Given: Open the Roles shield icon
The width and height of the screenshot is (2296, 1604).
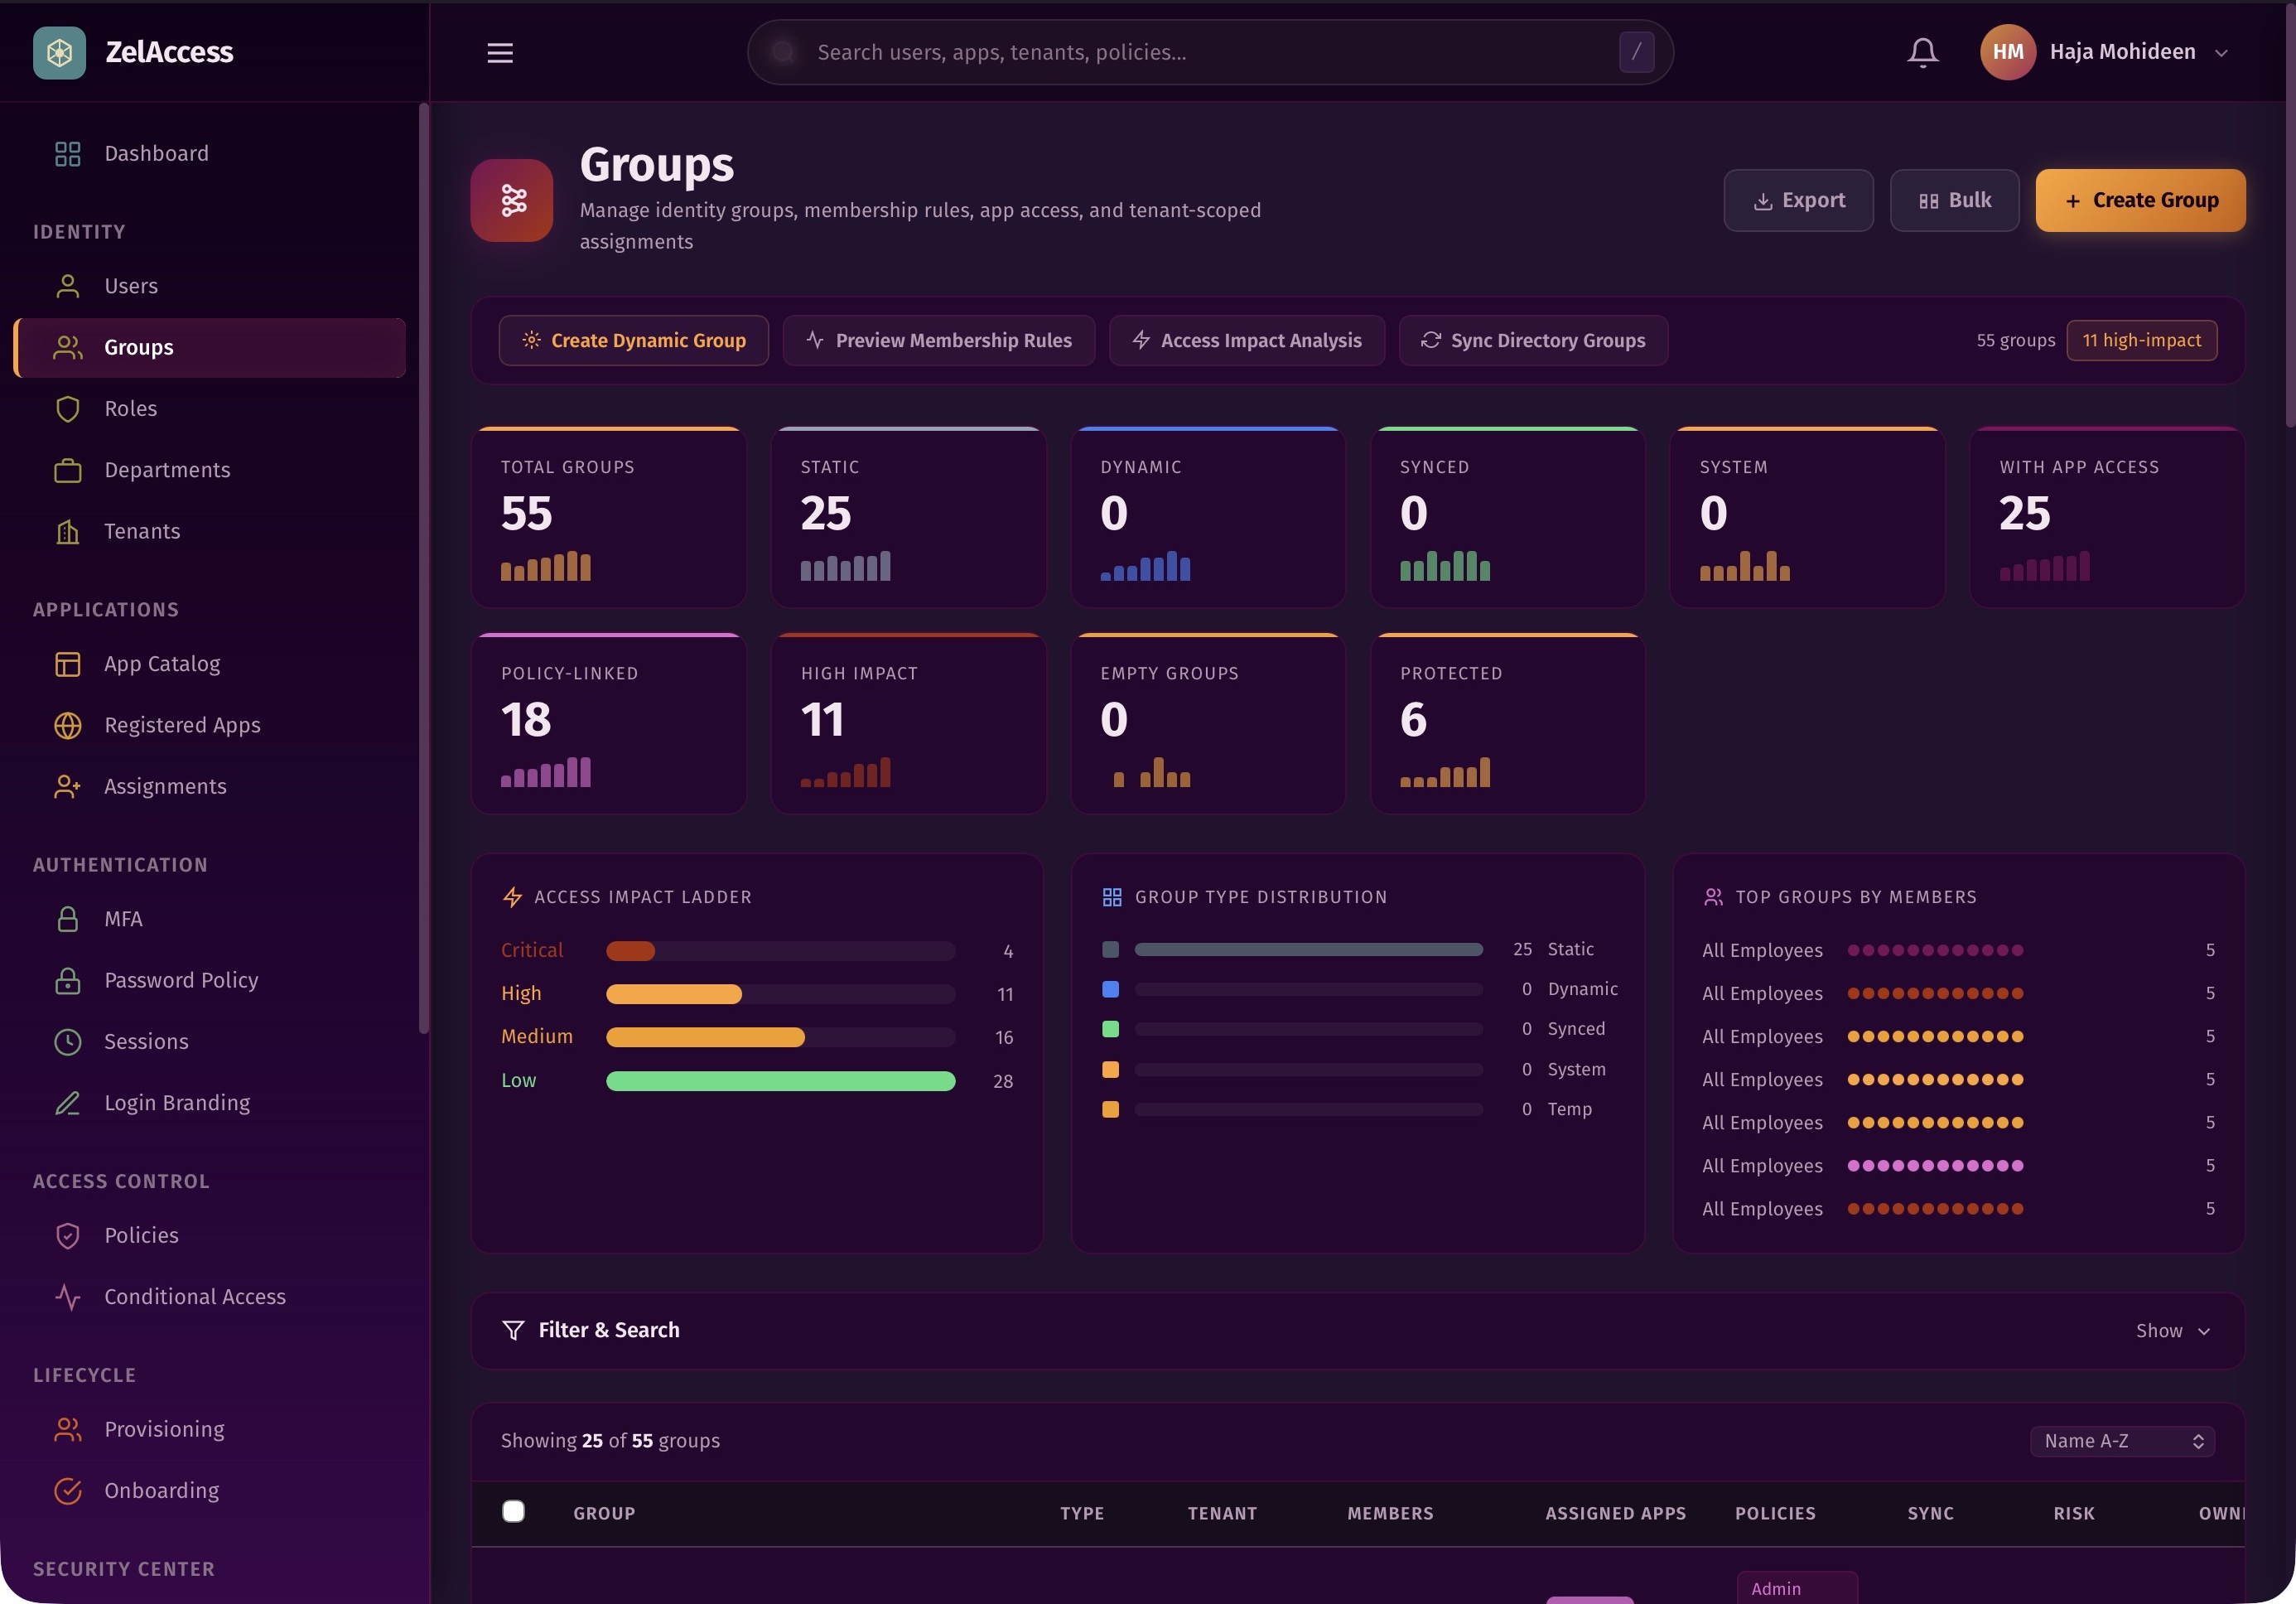Looking at the screenshot, I should coord(68,409).
